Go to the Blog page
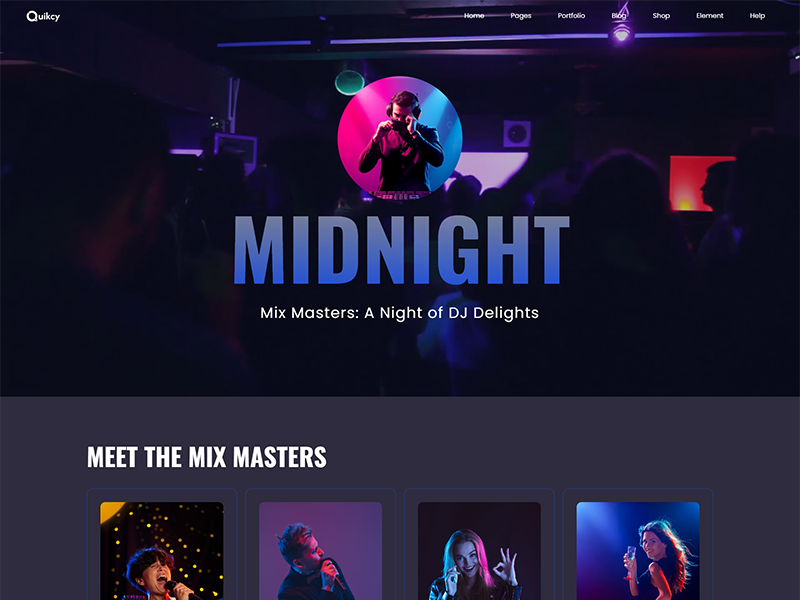The width and height of the screenshot is (800, 600). click(x=618, y=16)
